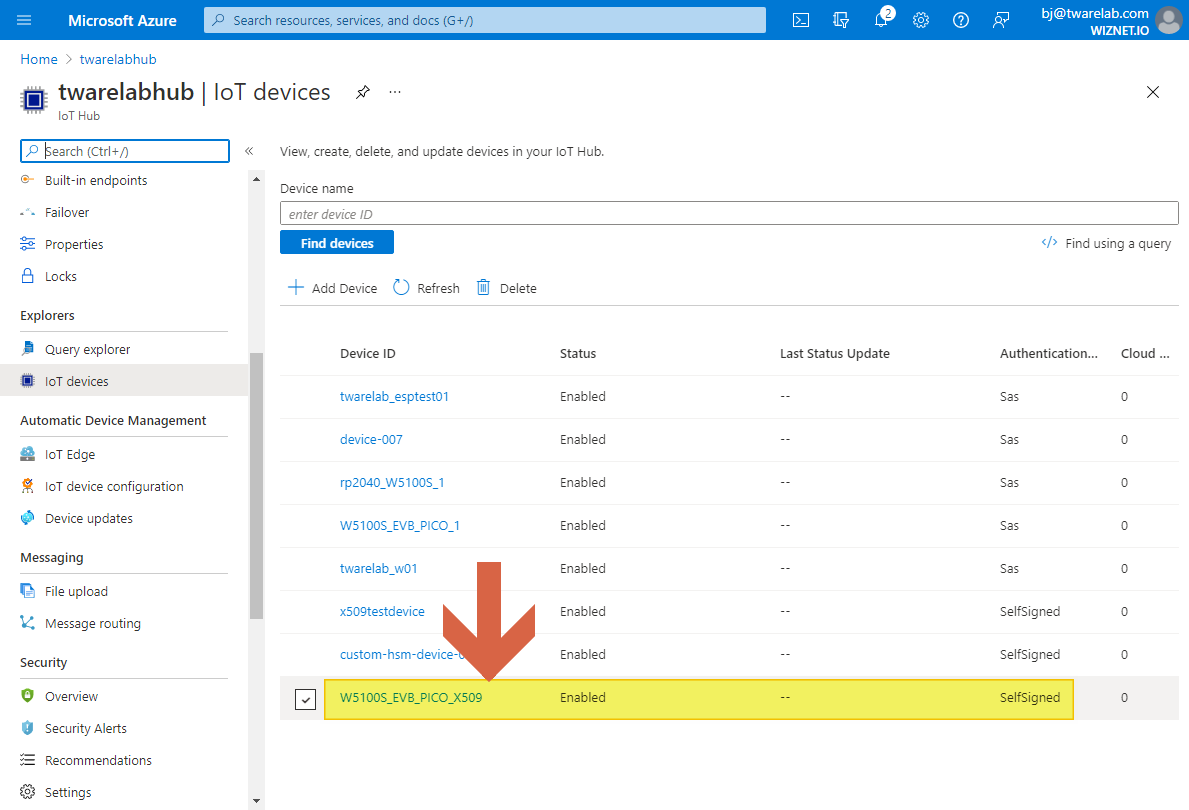Viewport: 1189px width, 810px height.
Task: Click Delete in the toolbar
Action: point(507,288)
